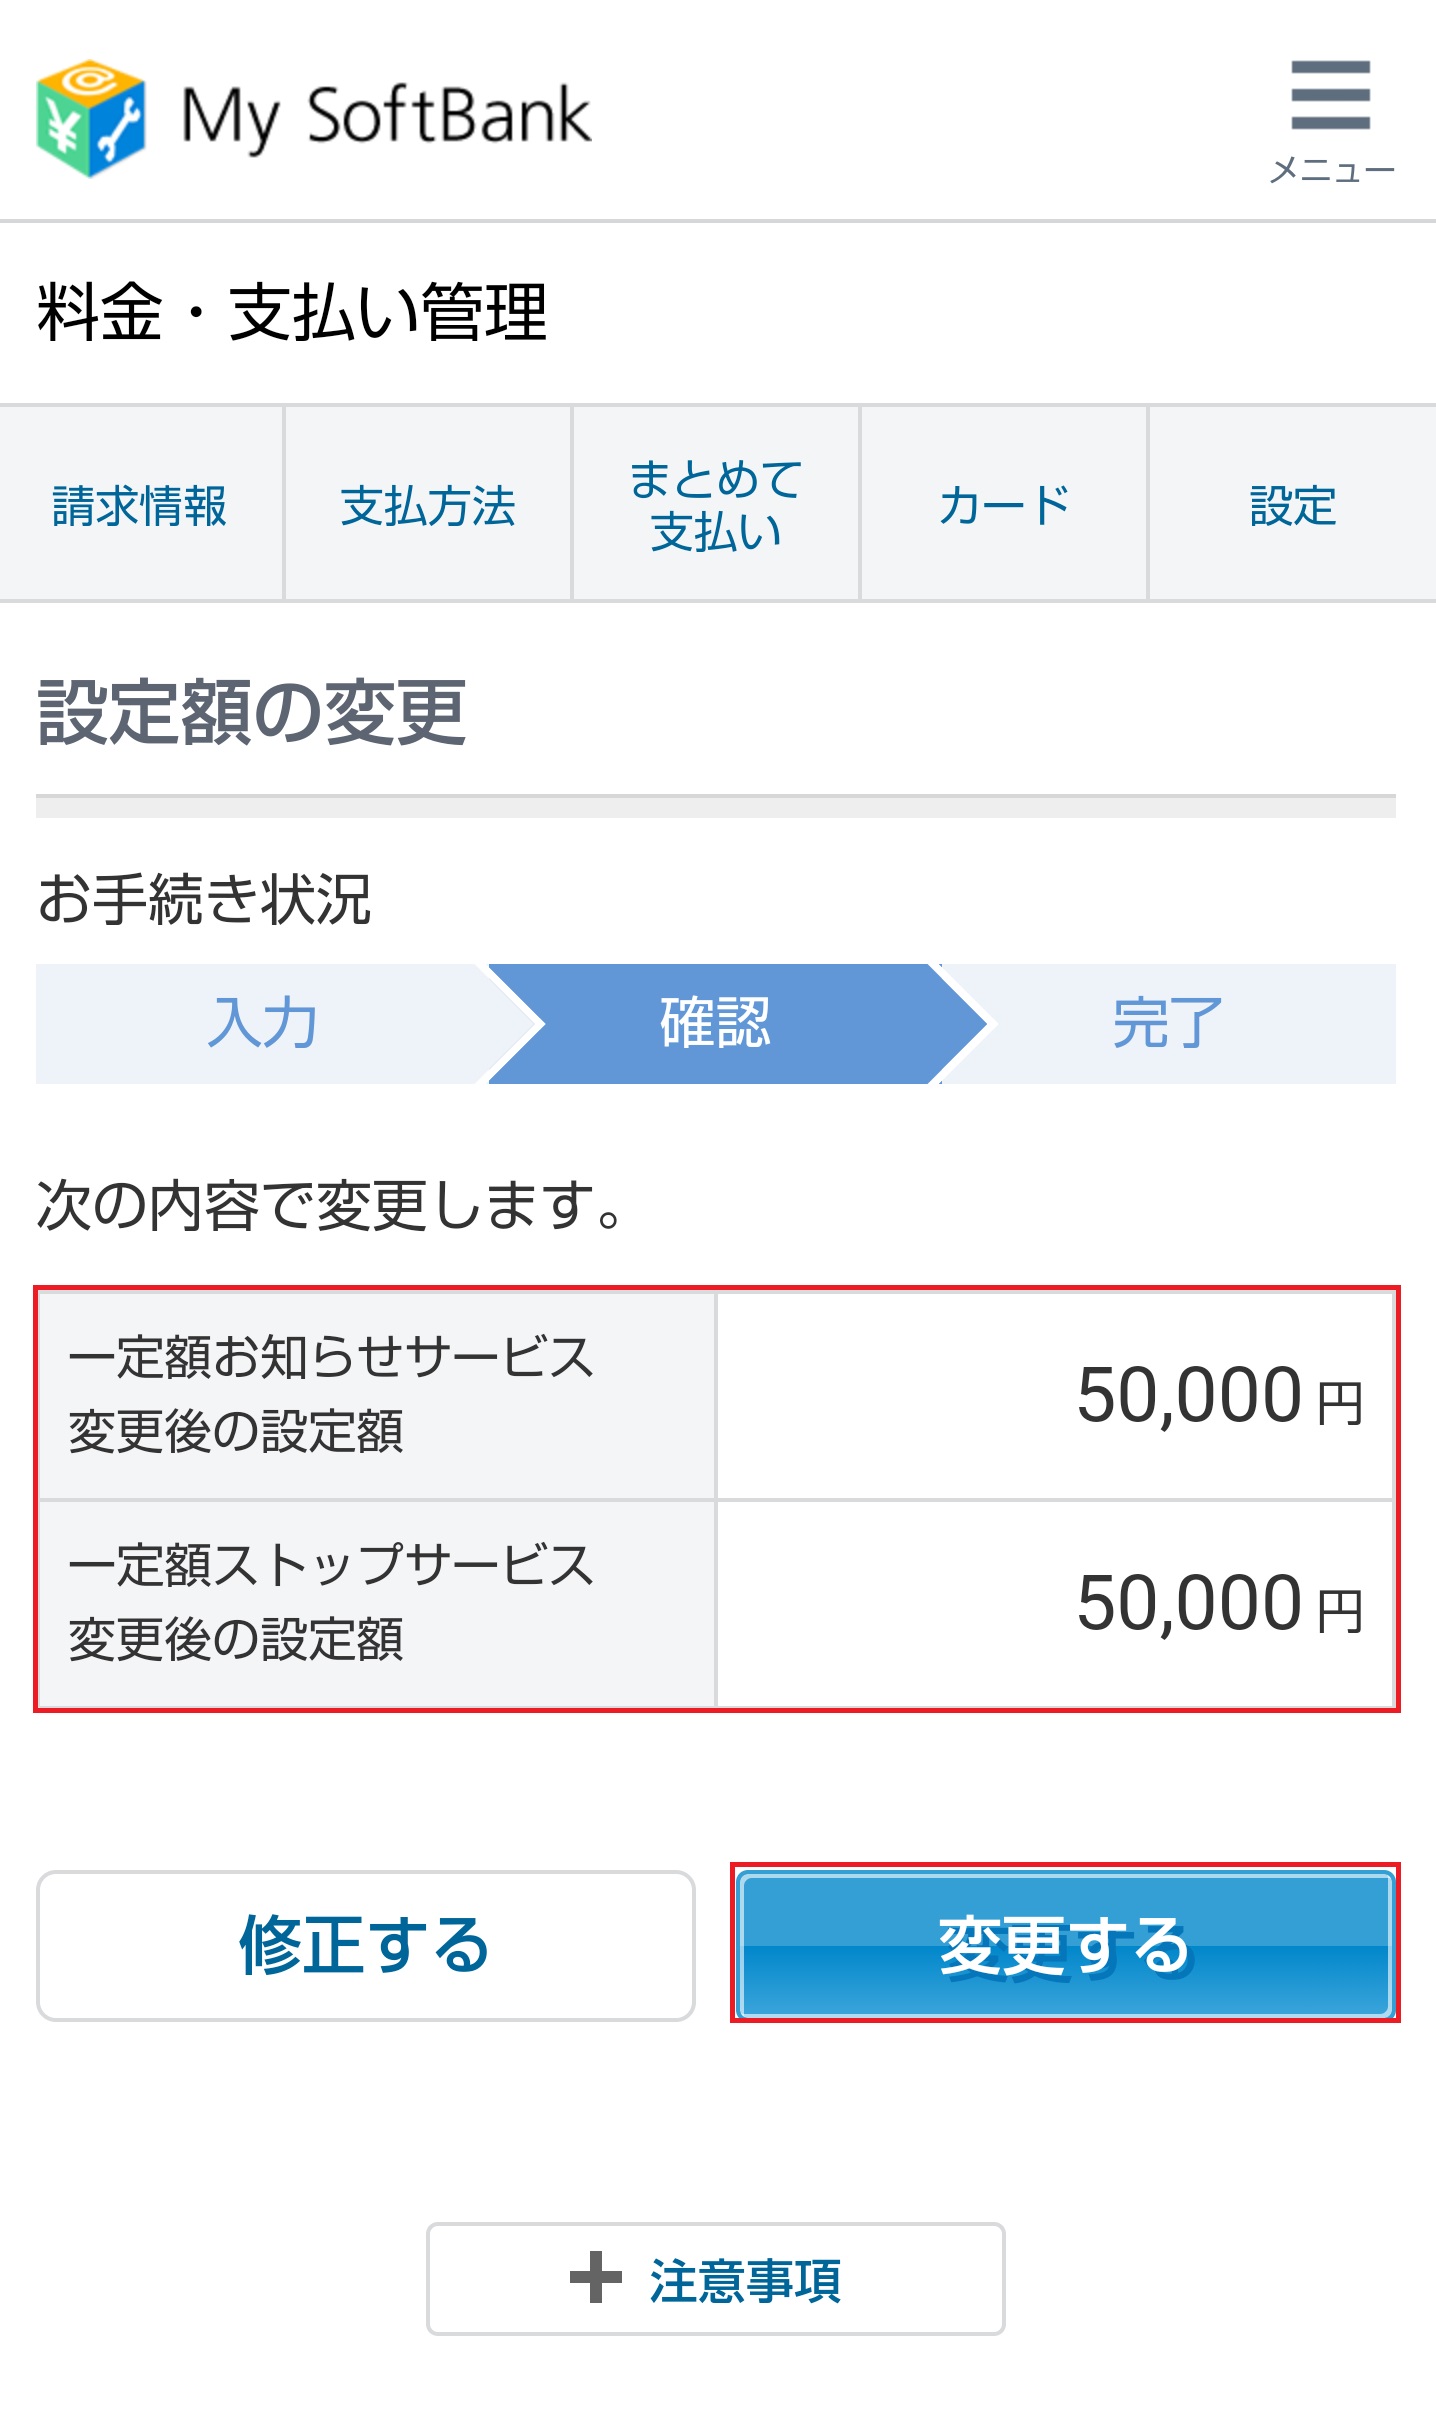Expand the 注意事項 section

coord(716,2279)
